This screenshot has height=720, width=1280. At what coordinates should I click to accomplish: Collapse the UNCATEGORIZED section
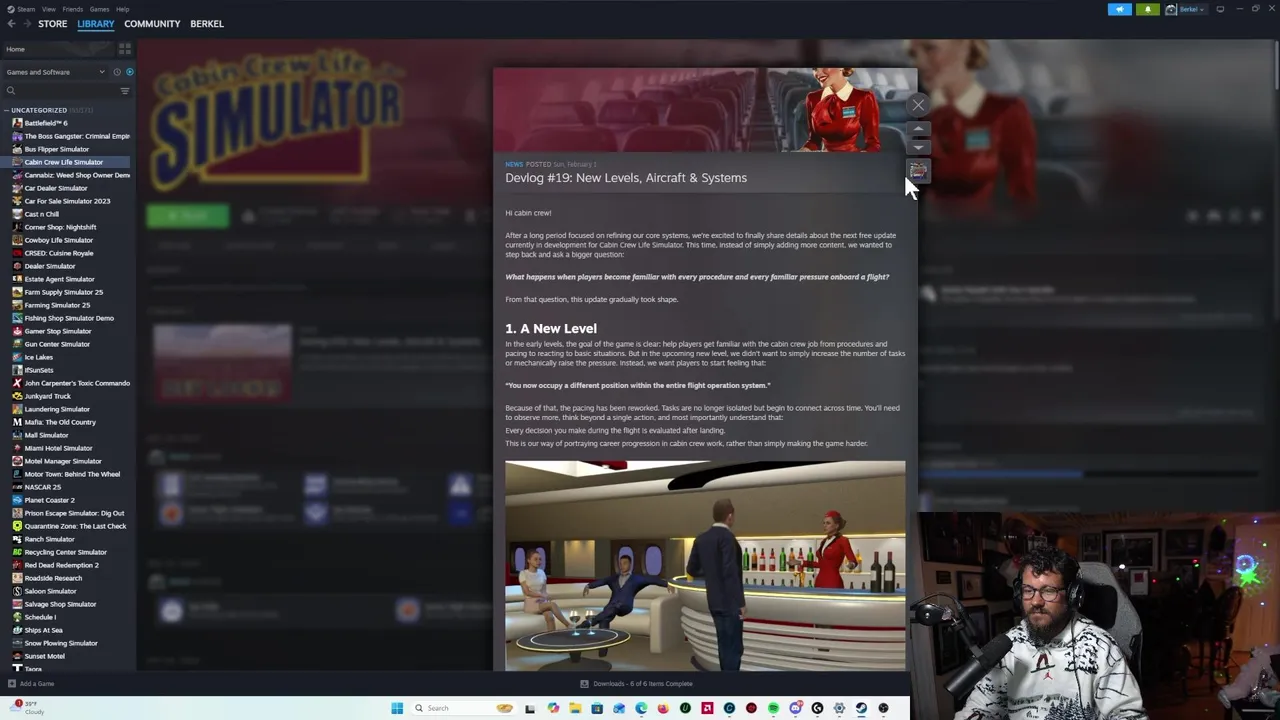[x=7, y=110]
